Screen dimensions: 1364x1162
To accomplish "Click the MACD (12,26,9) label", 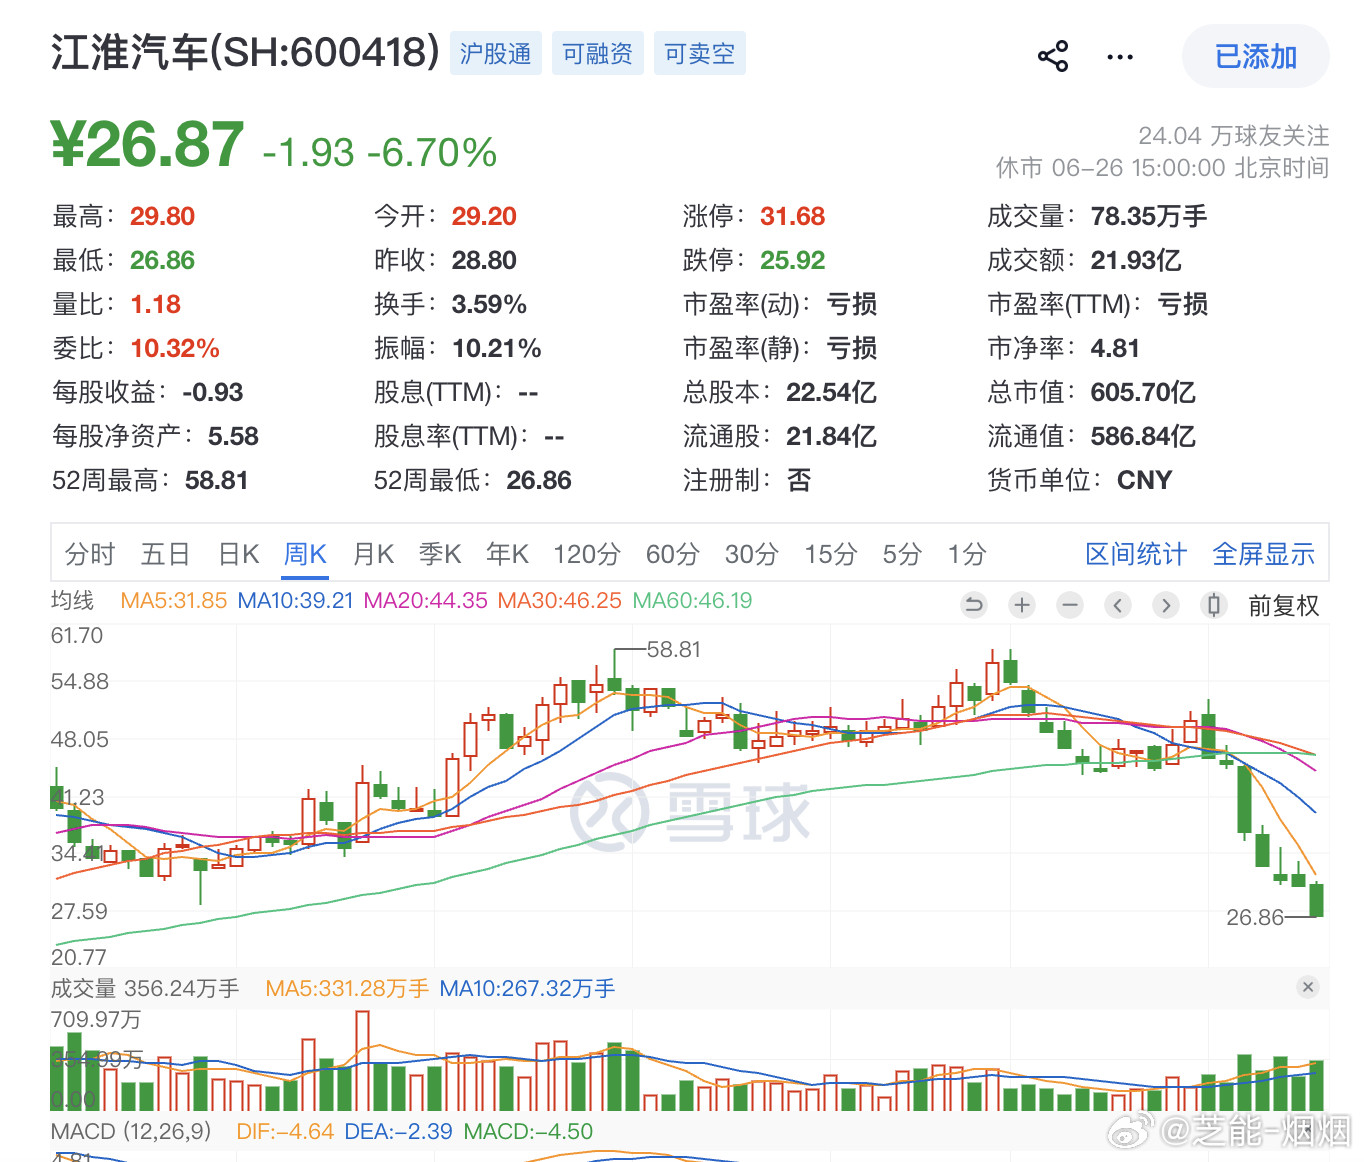I will click(x=131, y=1132).
